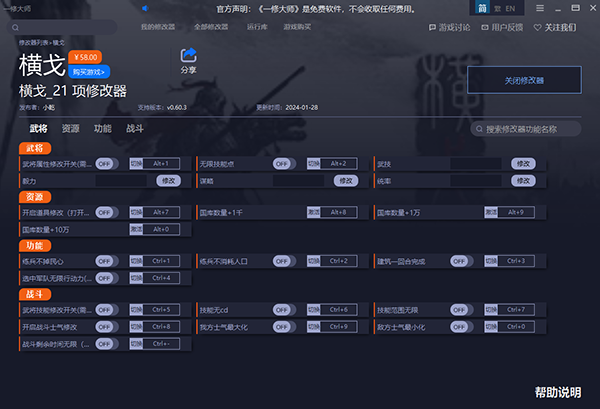Switch language to EN
600x409 pixels.
coord(510,8)
